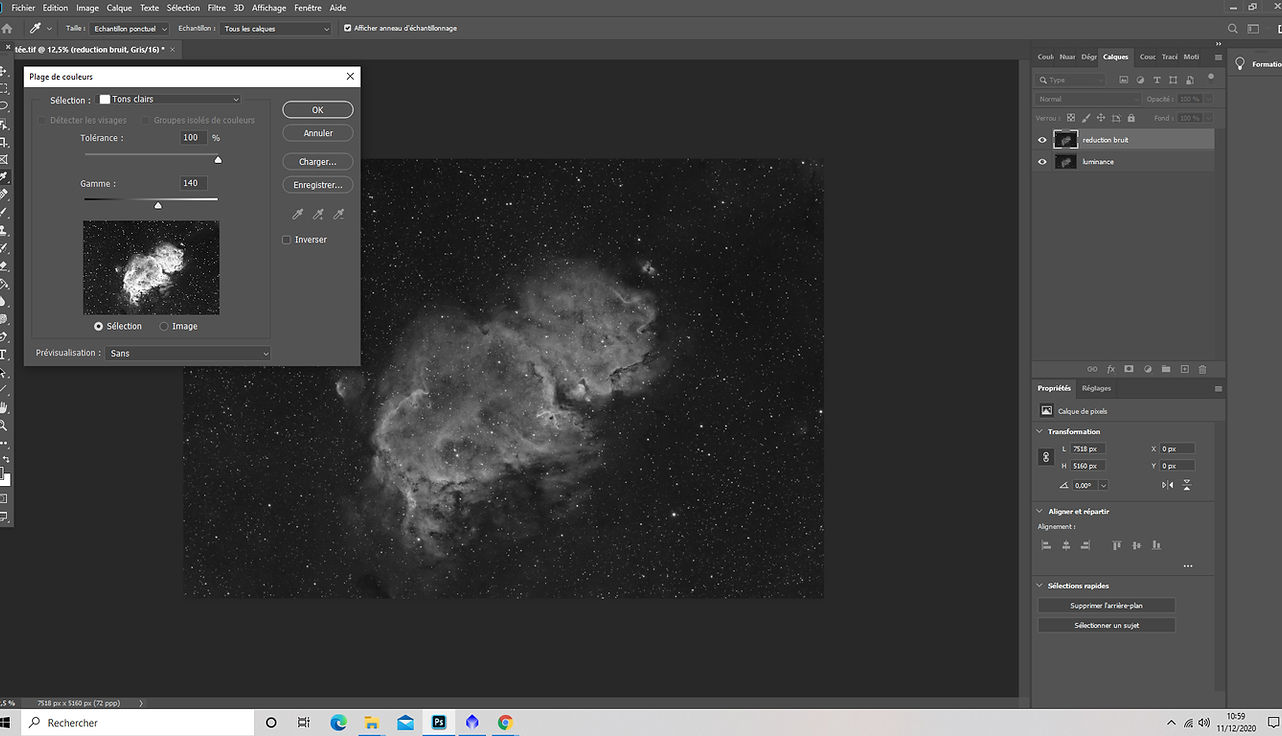Click the Tolérance slider handle
Viewport: 1282px width, 736px height.
click(218, 160)
